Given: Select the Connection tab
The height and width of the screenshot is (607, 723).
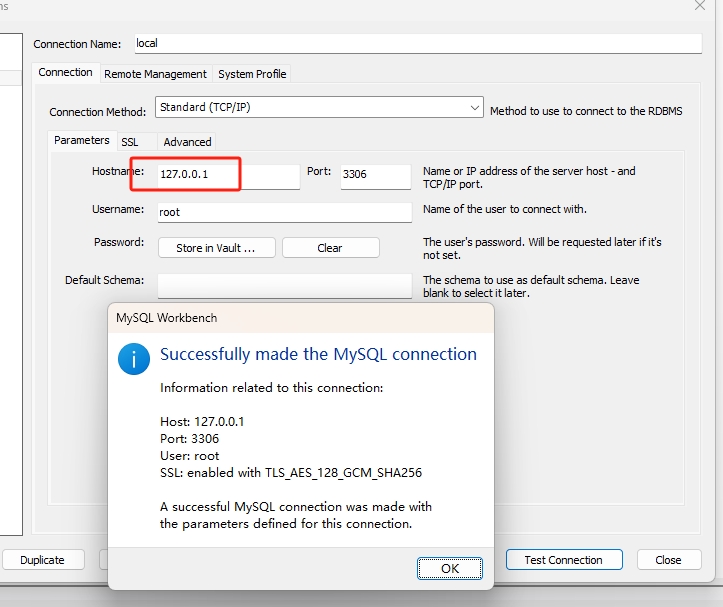Looking at the screenshot, I should [65, 73].
